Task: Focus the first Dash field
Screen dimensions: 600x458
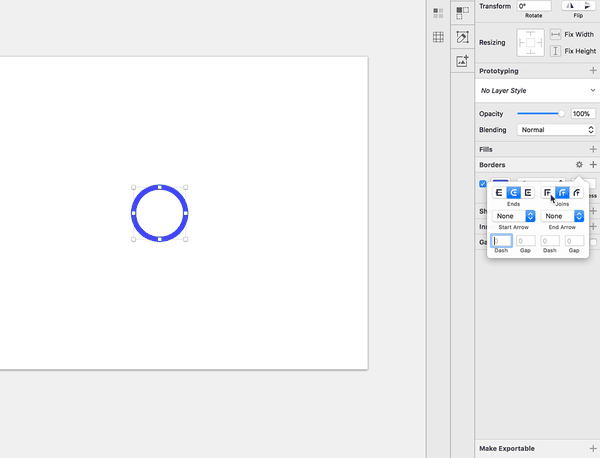Action: point(501,241)
